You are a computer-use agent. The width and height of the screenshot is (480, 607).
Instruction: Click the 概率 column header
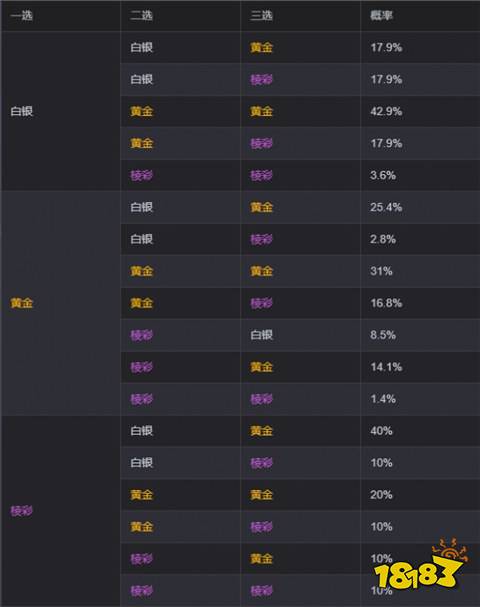coord(381,15)
